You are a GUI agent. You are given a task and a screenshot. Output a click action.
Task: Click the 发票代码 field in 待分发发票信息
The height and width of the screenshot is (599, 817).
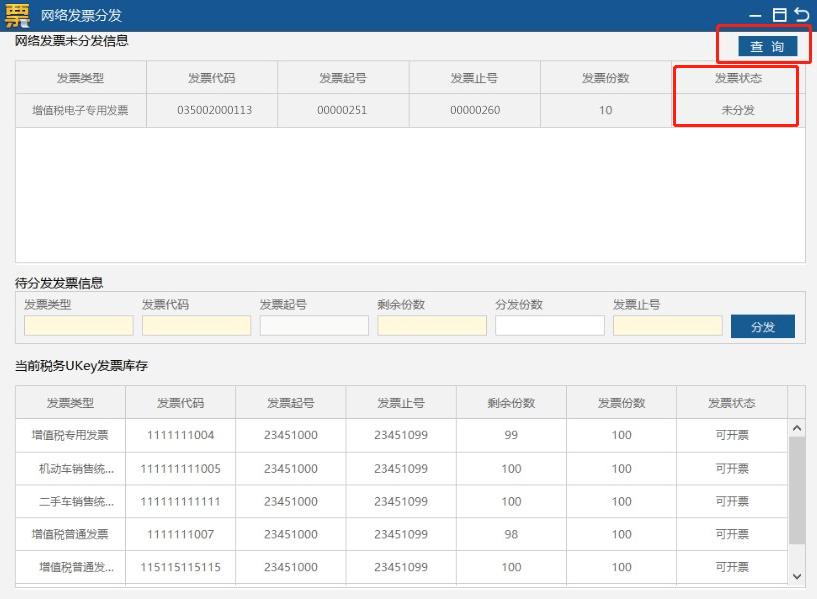pos(196,326)
